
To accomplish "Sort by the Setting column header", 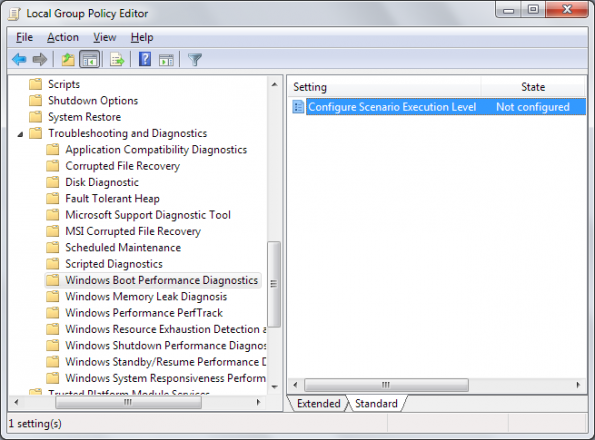I will pos(384,87).
